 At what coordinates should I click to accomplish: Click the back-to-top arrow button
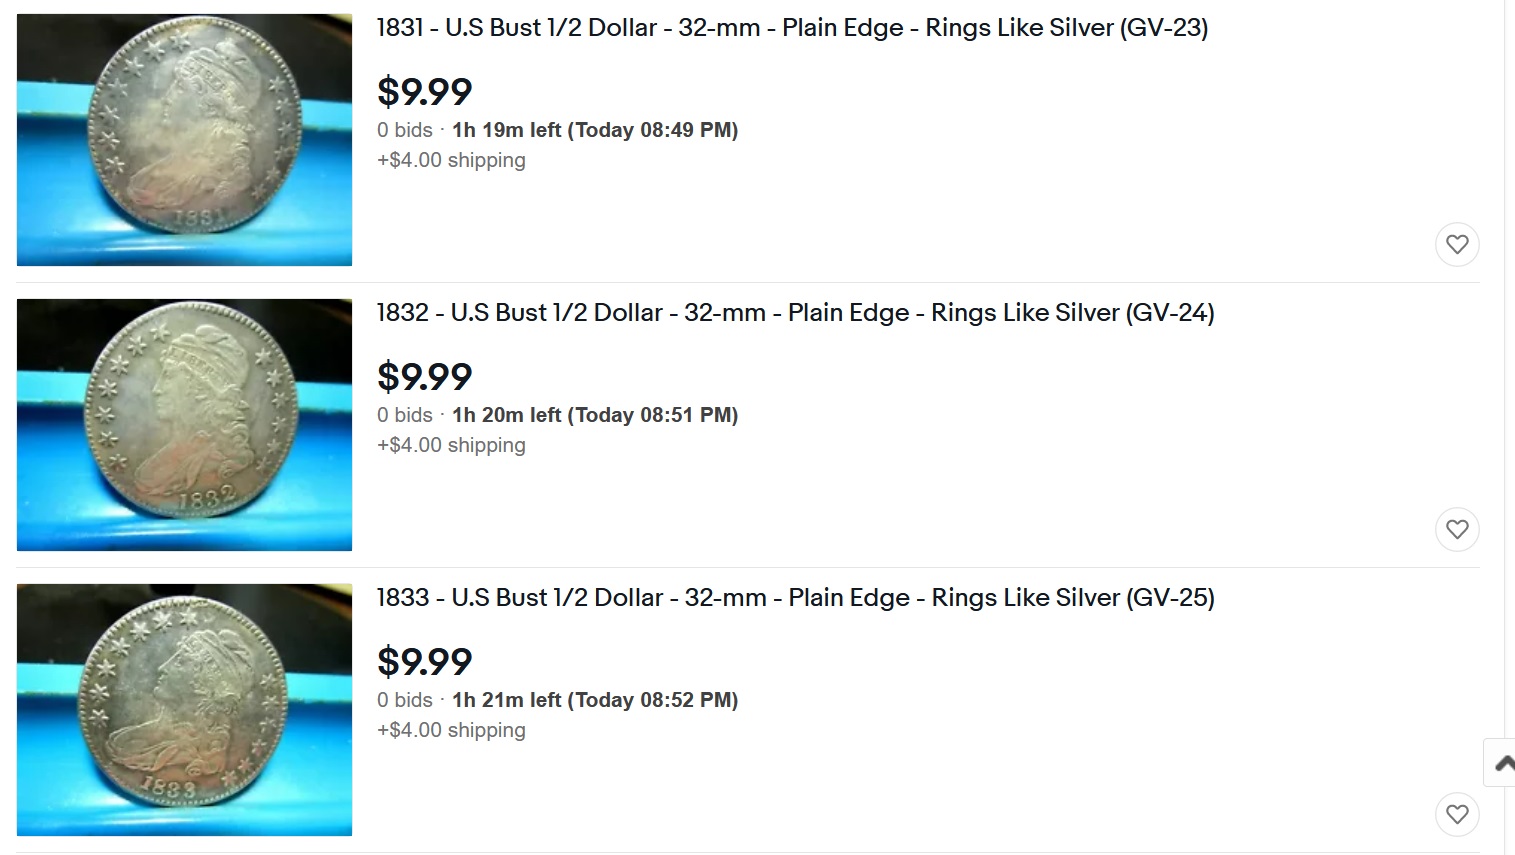(1500, 764)
